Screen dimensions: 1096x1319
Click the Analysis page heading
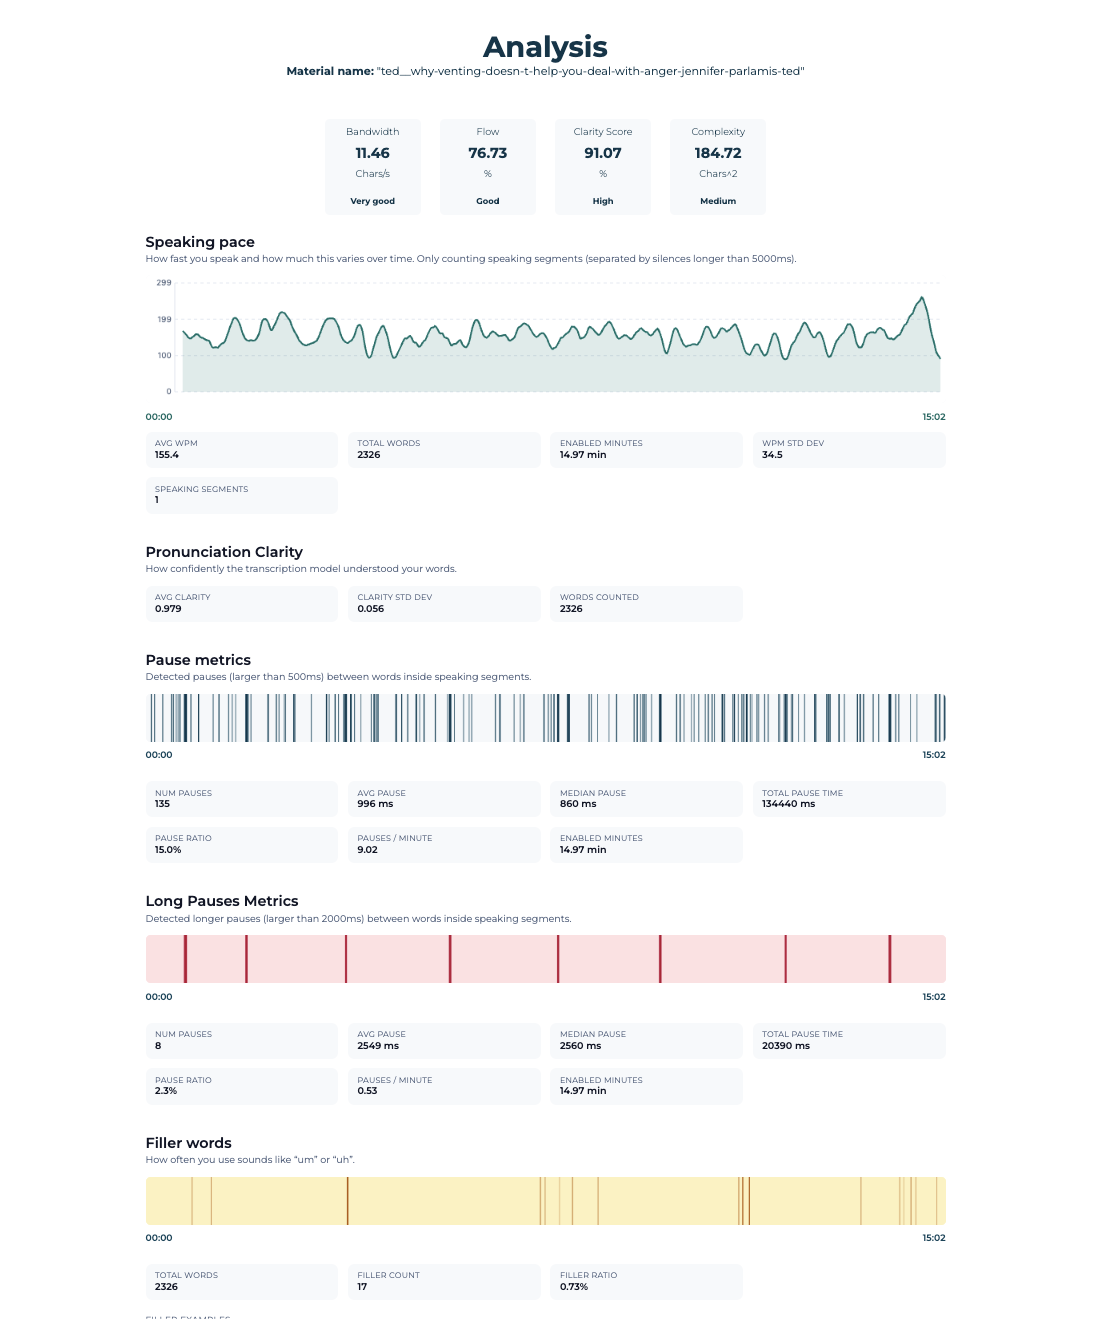[x=545, y=47]
